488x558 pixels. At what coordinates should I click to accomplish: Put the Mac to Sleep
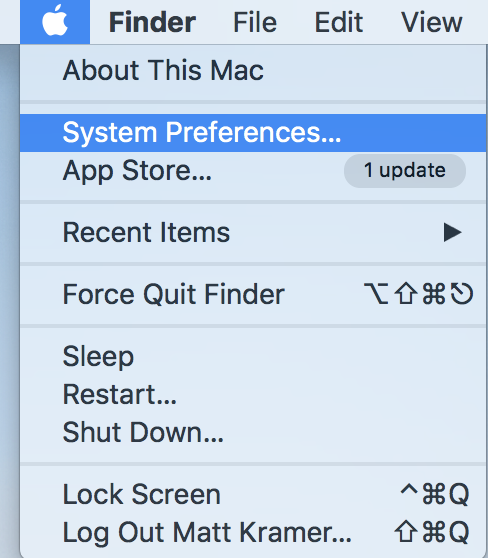[x=253, y=356]
